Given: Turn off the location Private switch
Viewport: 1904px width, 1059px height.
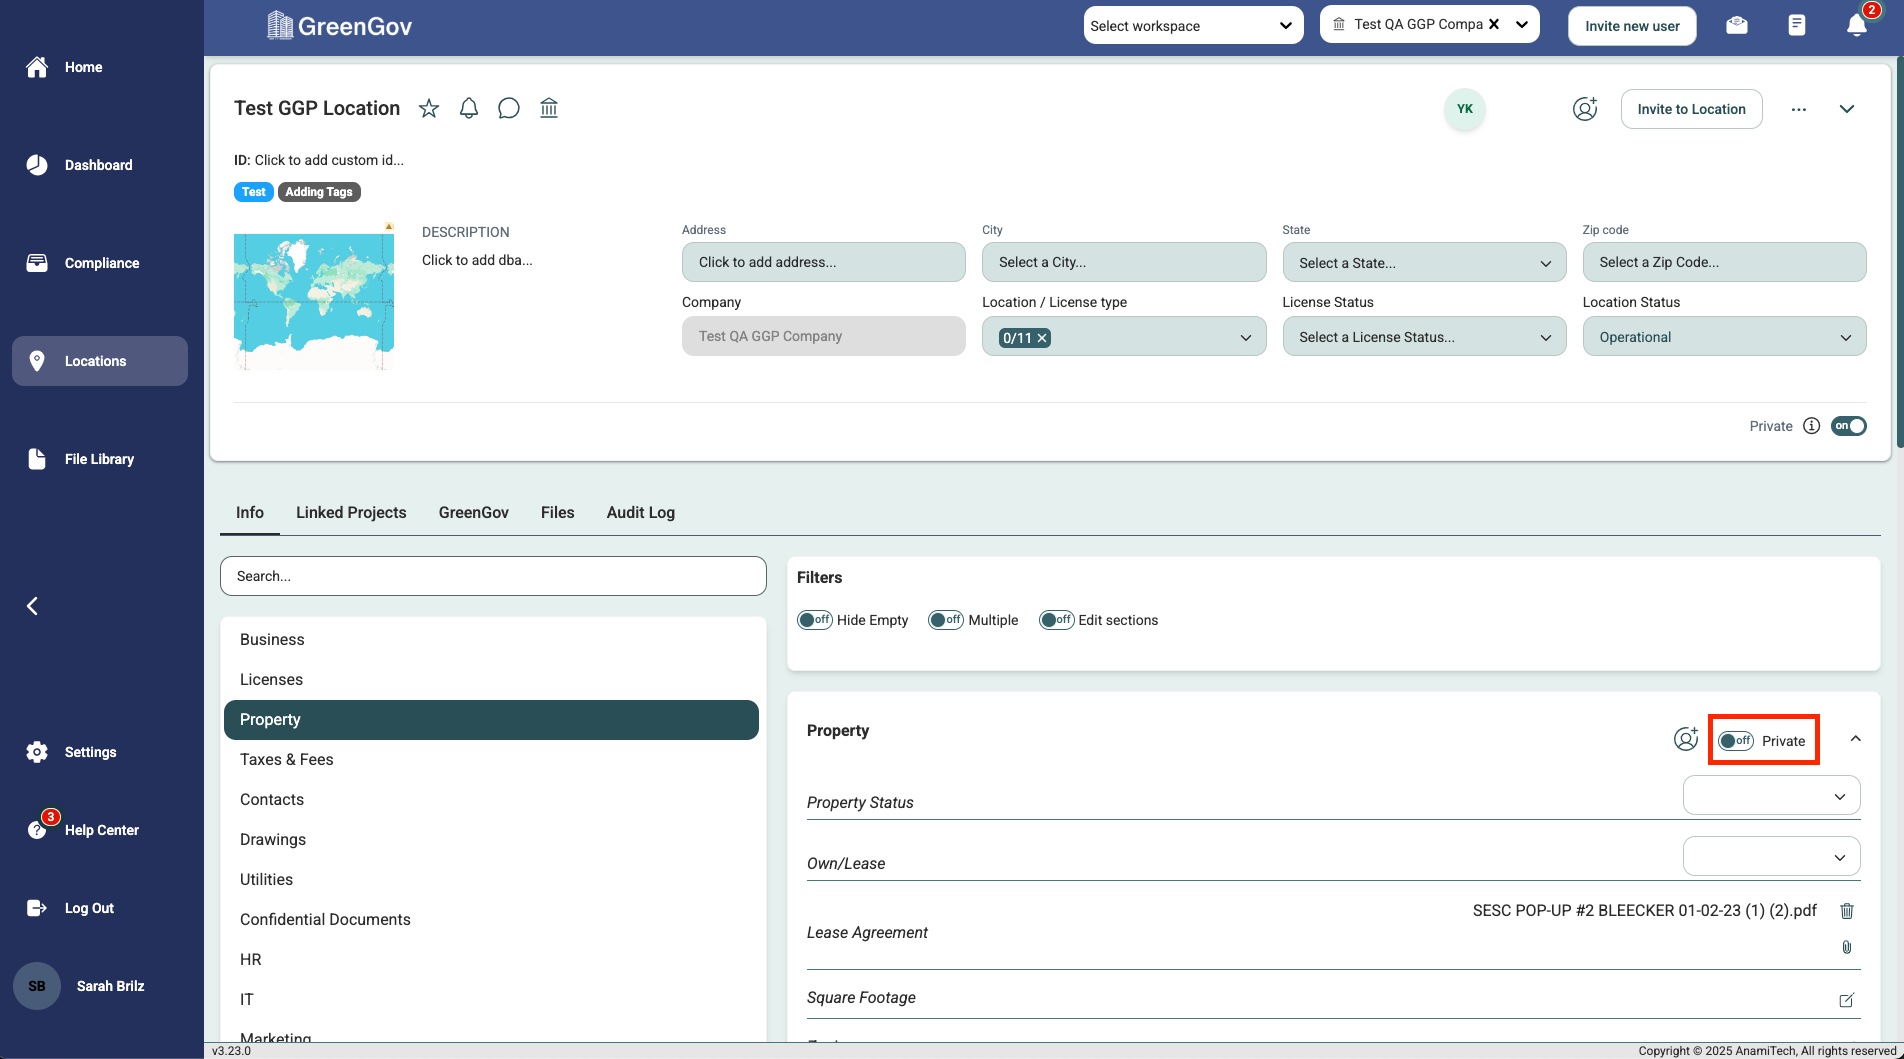Looking at the screenshot, I should [x=1848, y=426].
